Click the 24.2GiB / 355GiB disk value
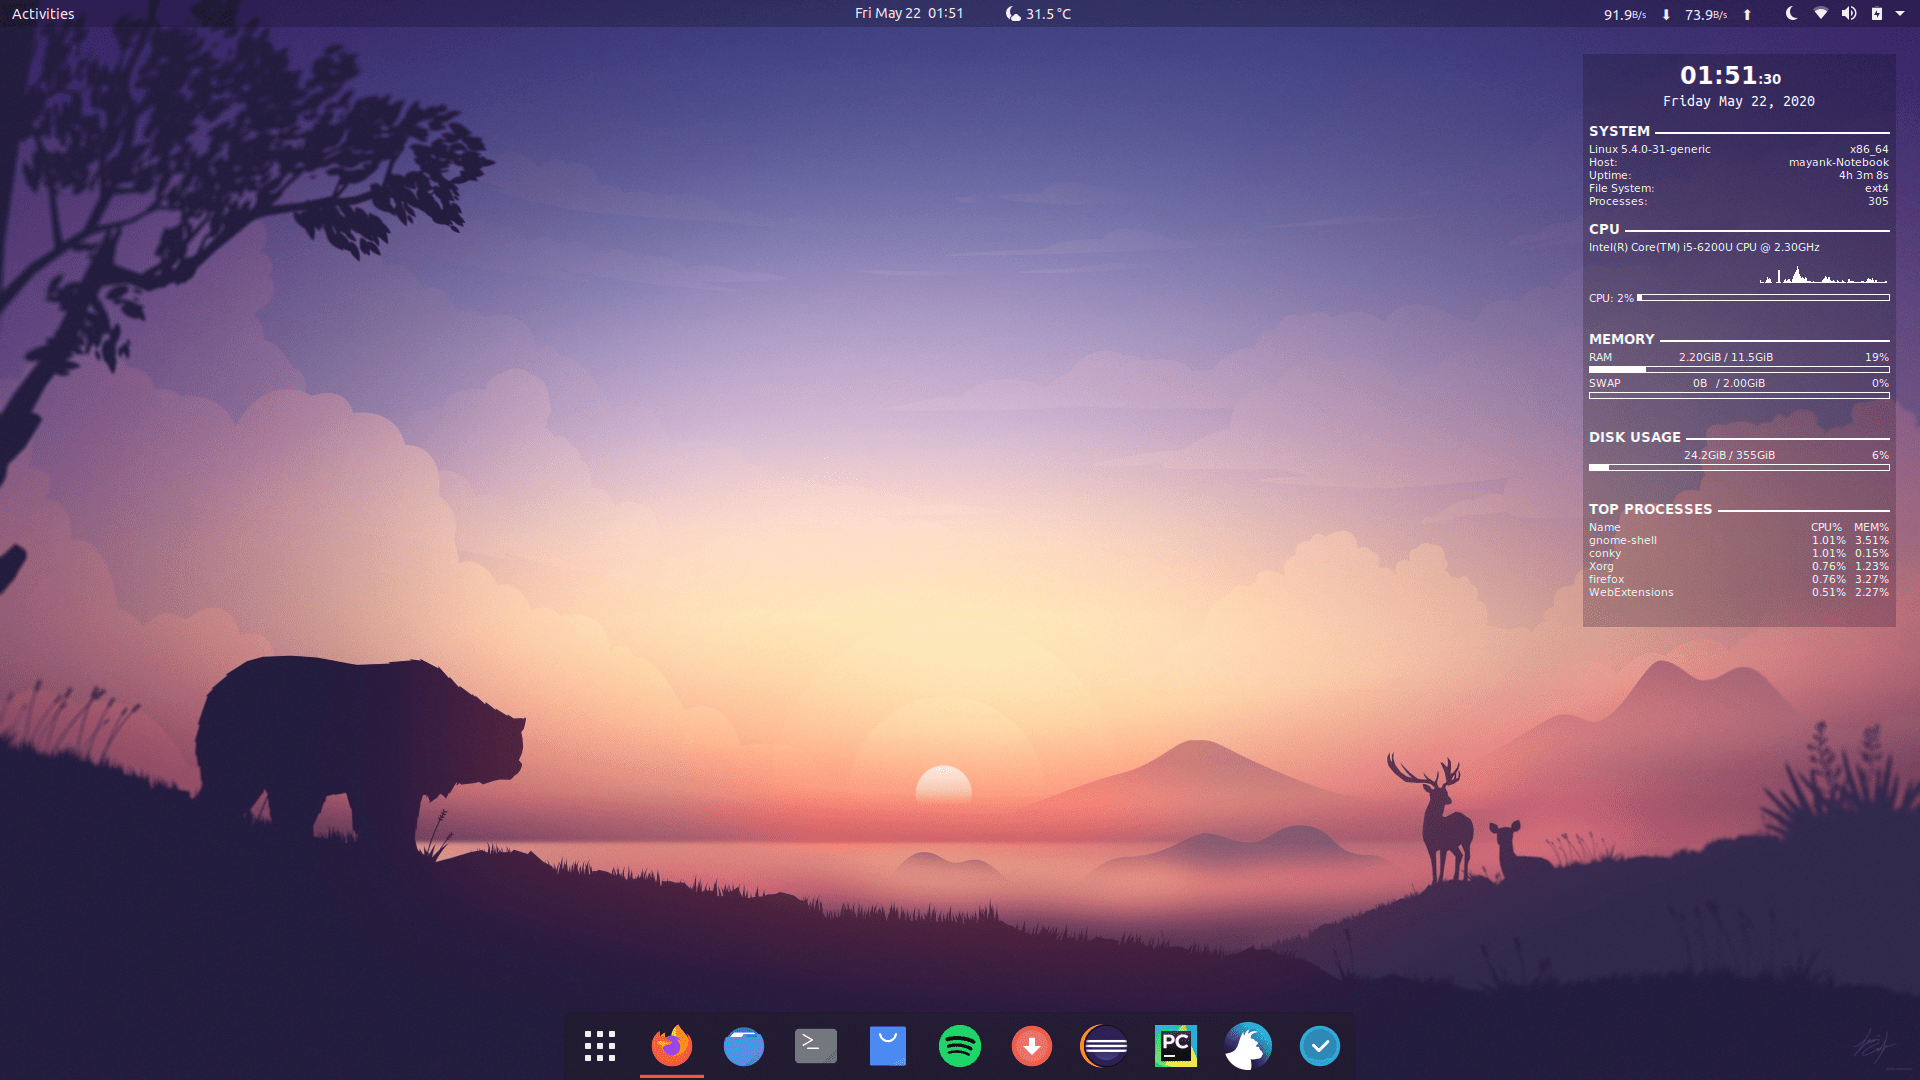This screenshot has width=1920, height=1080. (1729, 456)
